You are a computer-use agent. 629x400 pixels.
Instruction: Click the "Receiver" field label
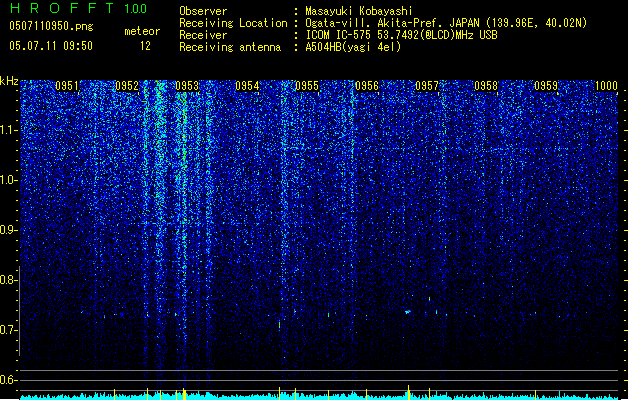click(x=203, y=35)
